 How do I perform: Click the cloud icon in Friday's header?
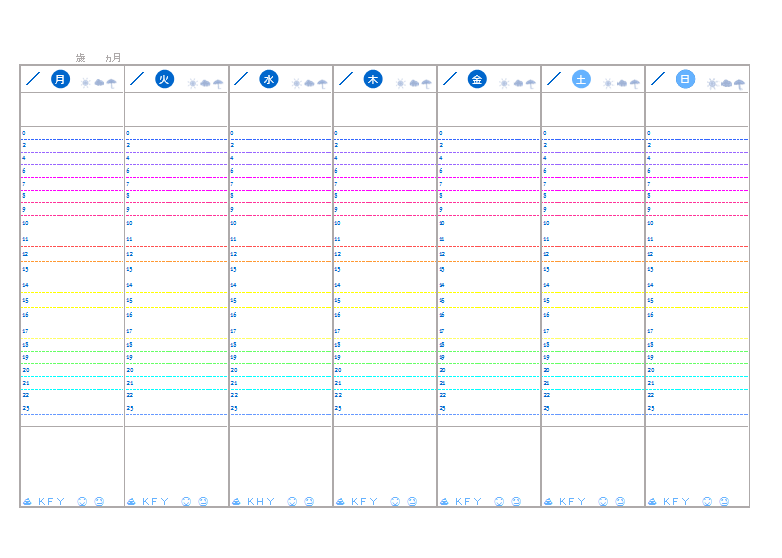coord(517,84)
